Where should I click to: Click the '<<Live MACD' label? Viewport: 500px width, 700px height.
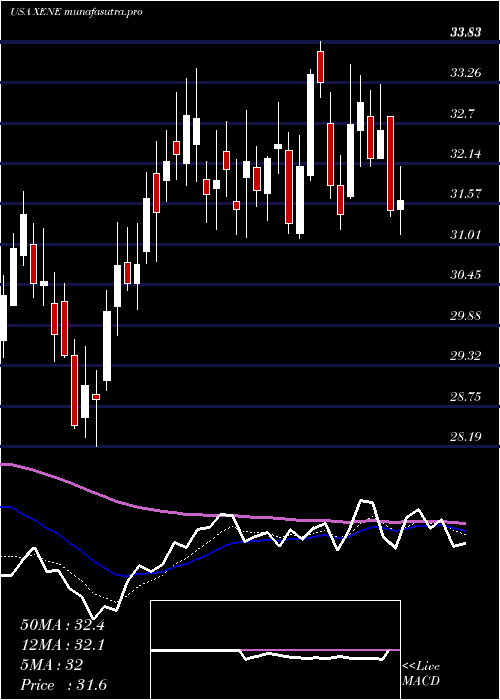(x=421, y=673)
